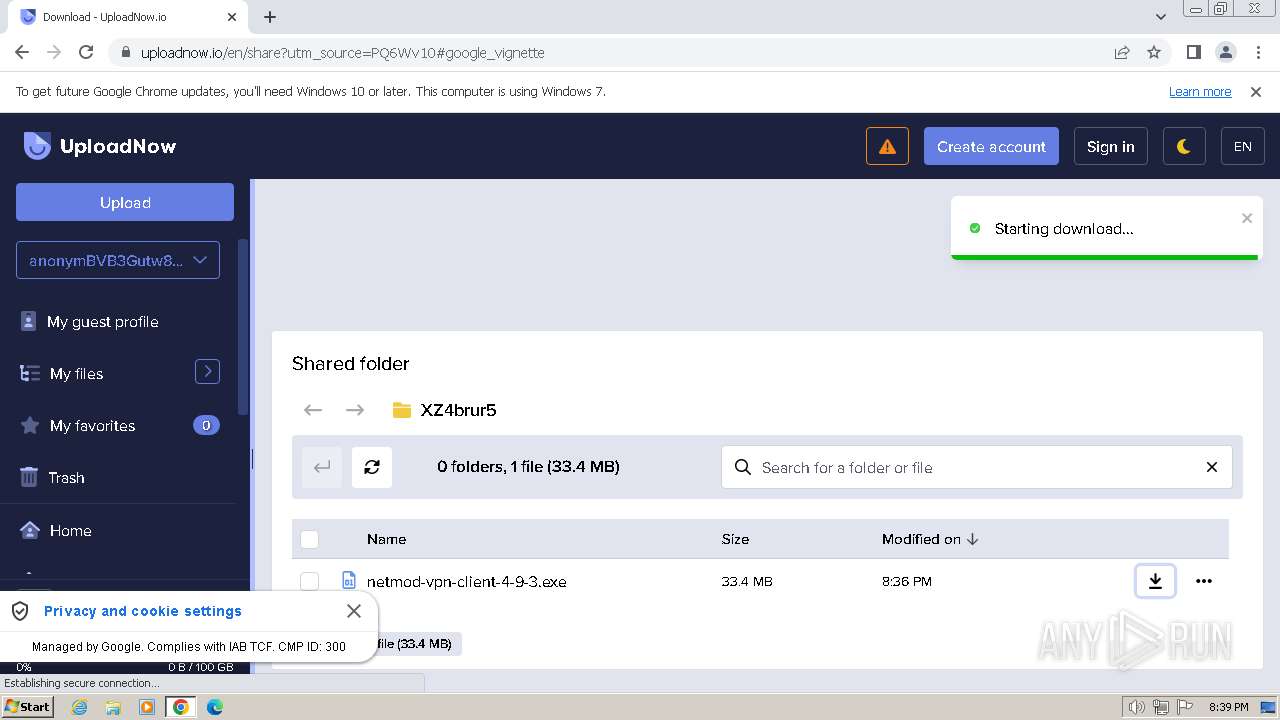This screenshot has height=720, width=1280.
Task: Sort by Modified on column
Action: point(930,539)
